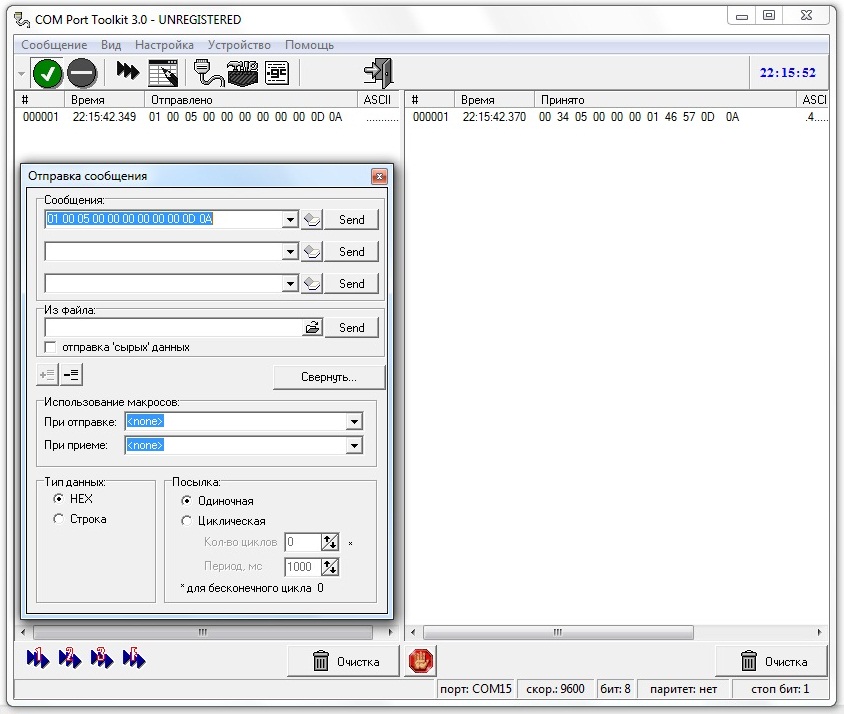Click the green checkmark connect icon
Image resolution: width=844 pixels, height=714 pixels.
click(47, 73)
